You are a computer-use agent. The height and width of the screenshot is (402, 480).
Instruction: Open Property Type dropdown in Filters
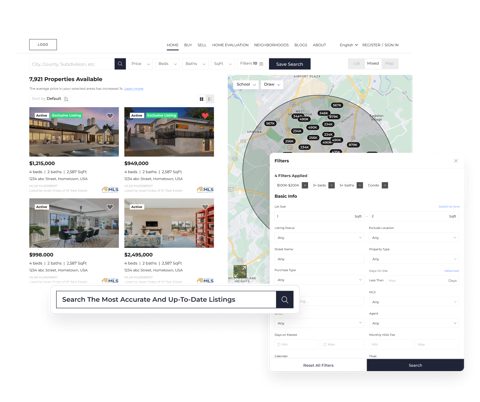(414, 259)
